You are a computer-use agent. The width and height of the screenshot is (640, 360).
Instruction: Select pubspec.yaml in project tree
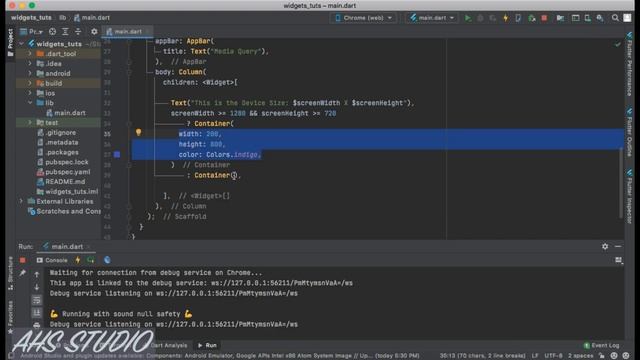tap(64, 172)
